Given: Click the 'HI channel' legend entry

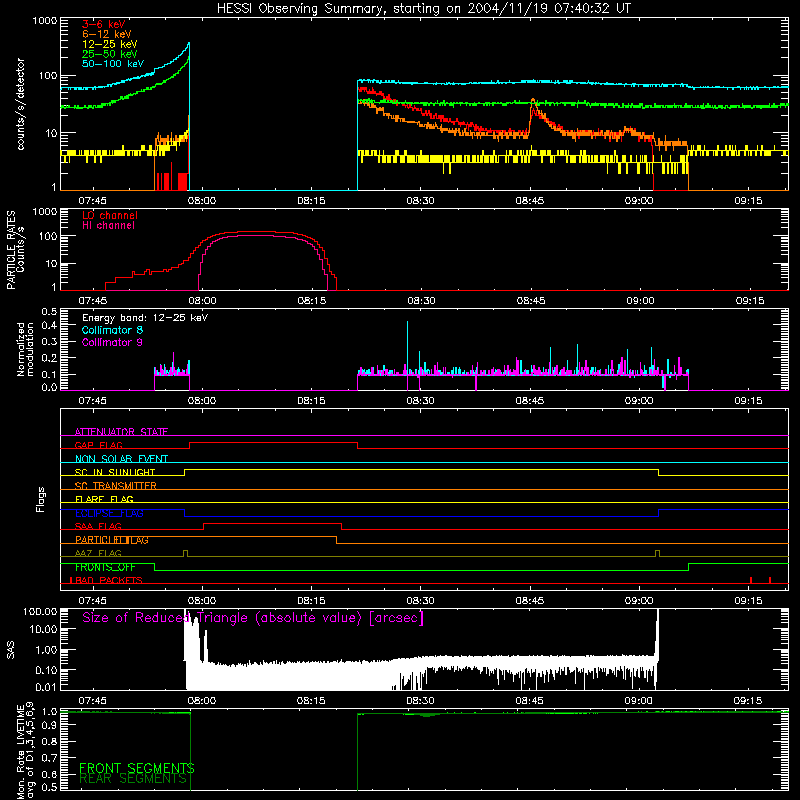Looking at the screenshot, I should pyautogui.click(x=108, y=225).
